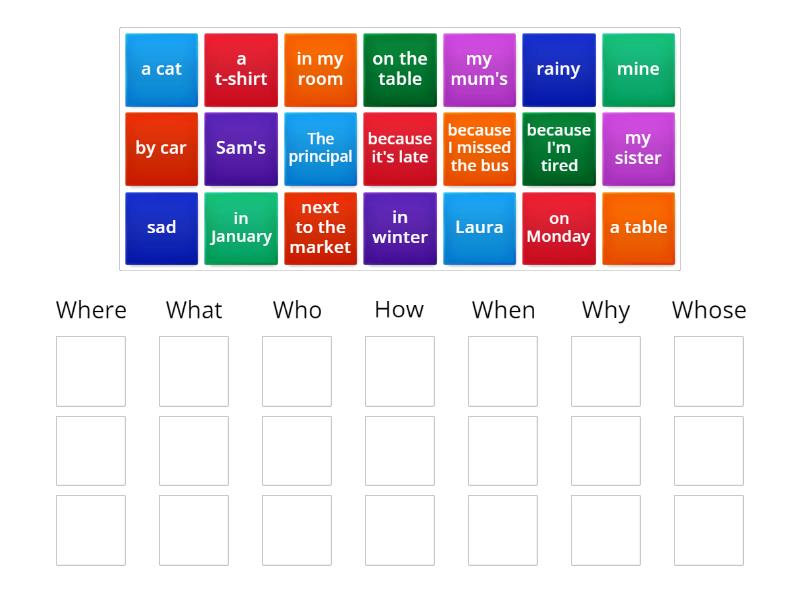Click the 'in winter' tile
The height and width of the screenshot is (600, 800).
point(400,228)
